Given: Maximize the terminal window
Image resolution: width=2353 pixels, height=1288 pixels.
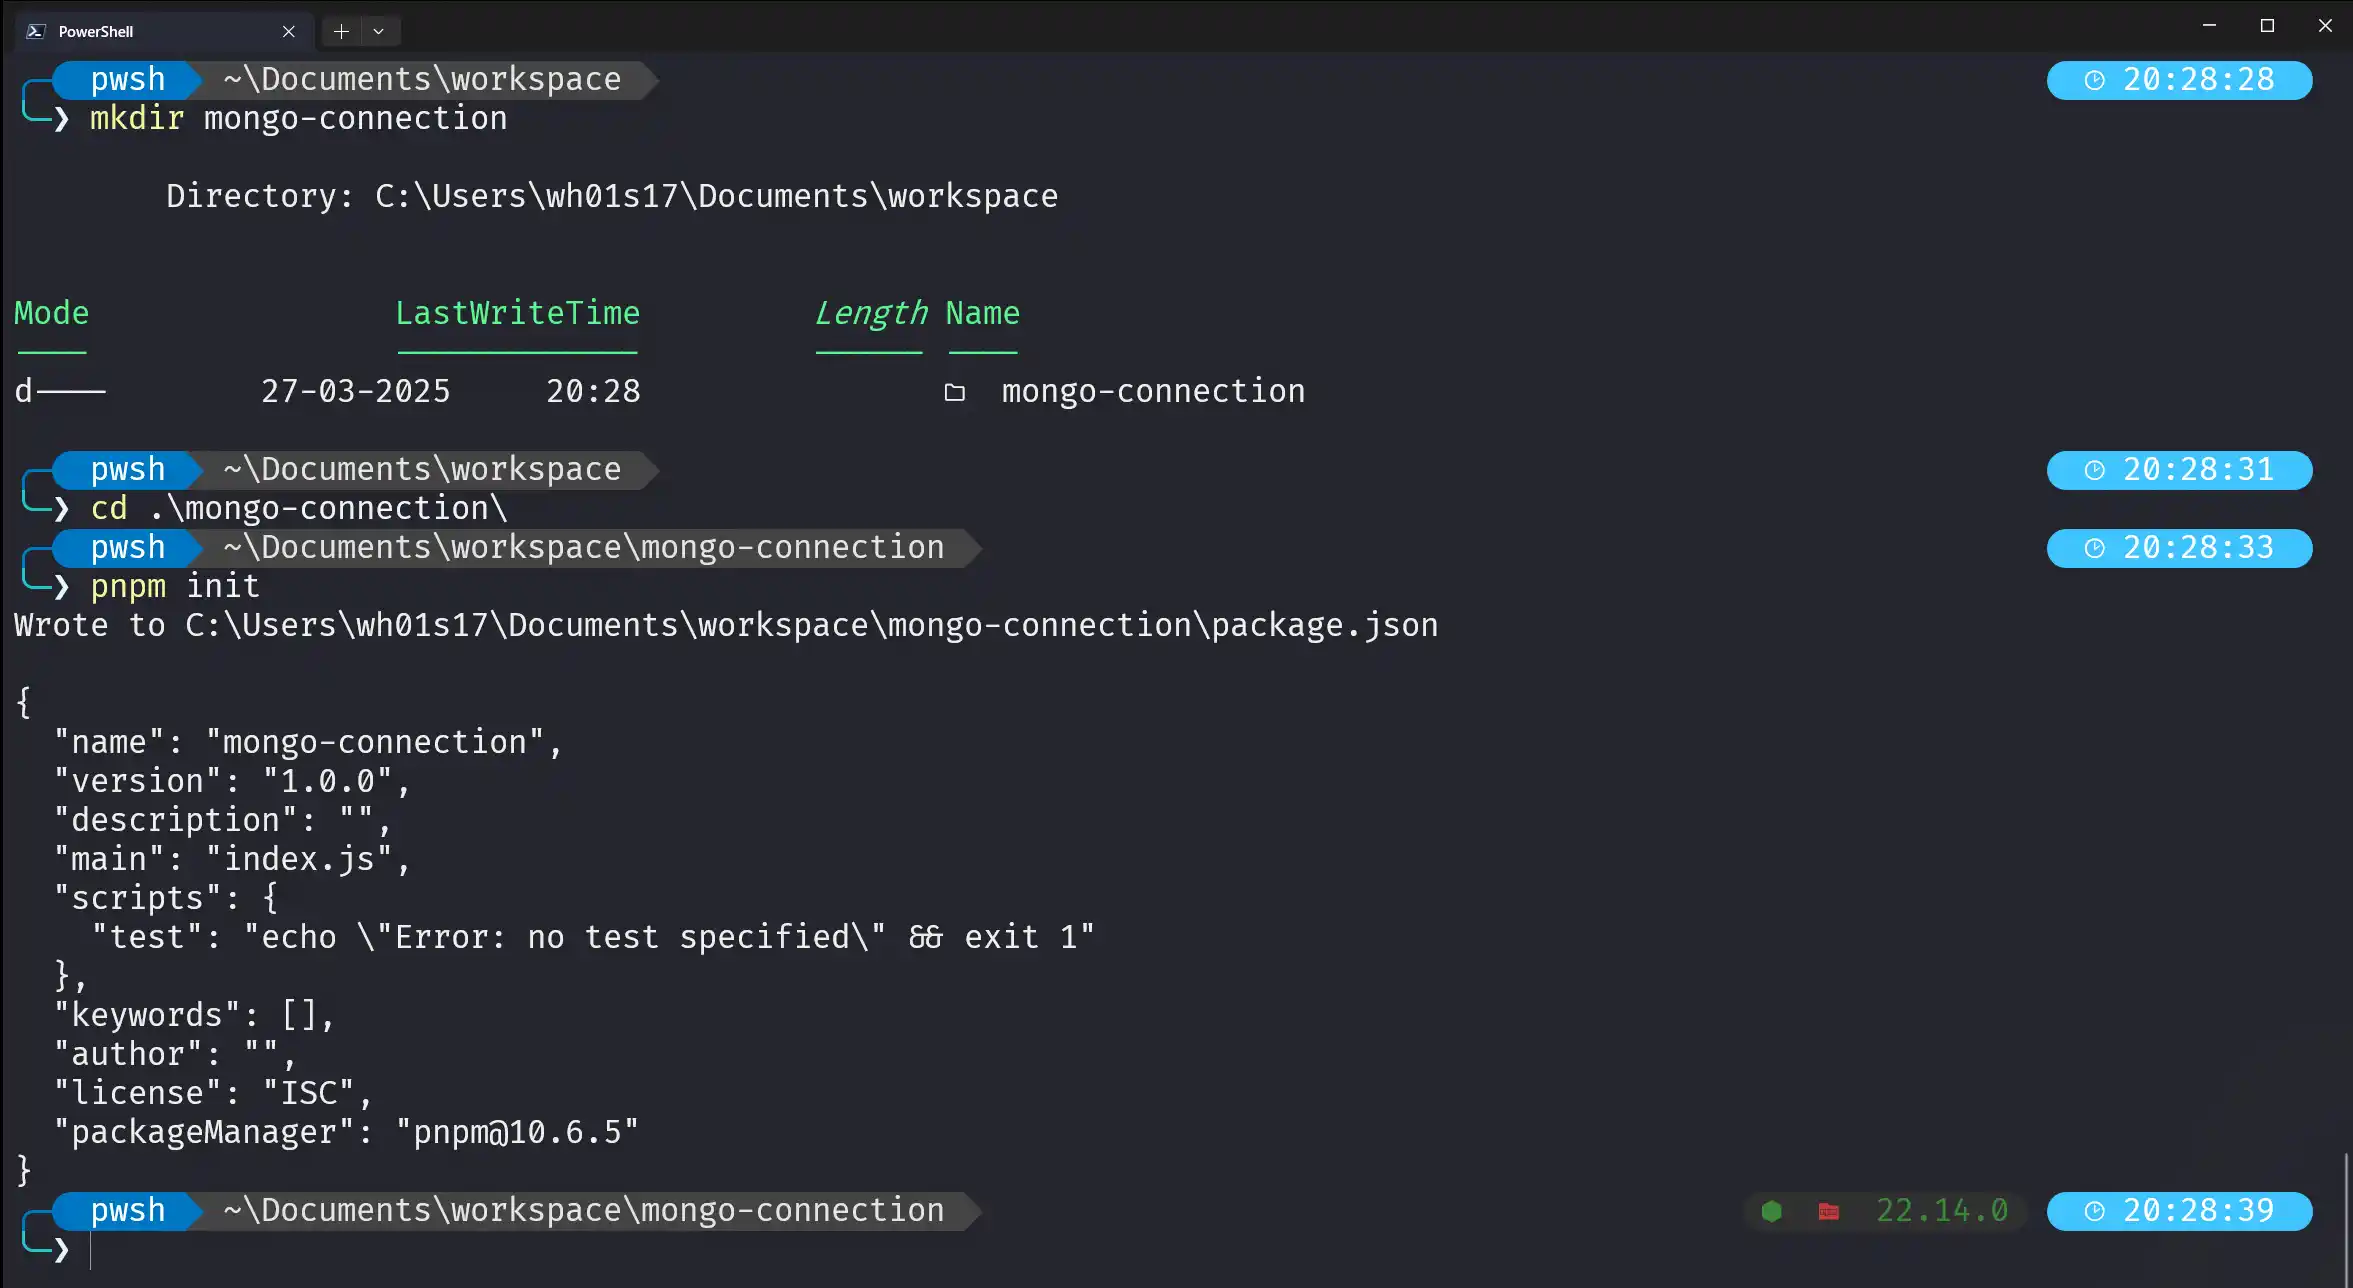Looking at the screenshot, I should click(2267, 26).
